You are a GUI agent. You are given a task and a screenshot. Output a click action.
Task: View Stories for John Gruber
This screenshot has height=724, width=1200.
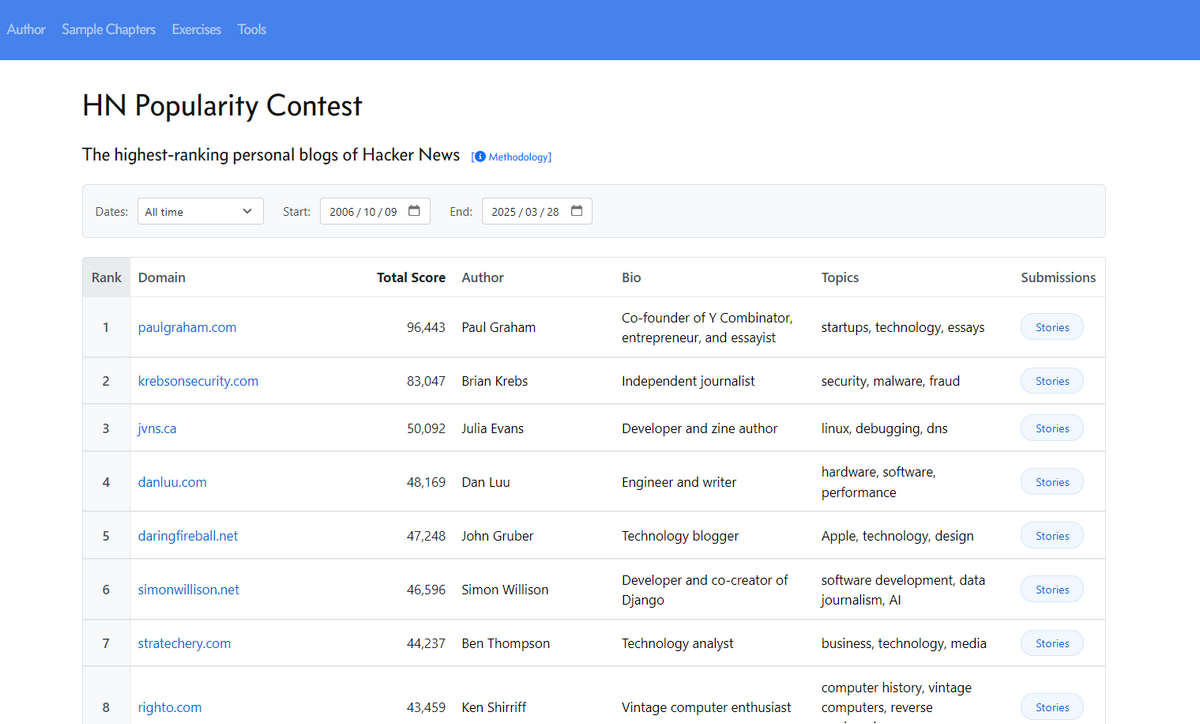point(1052,536)
